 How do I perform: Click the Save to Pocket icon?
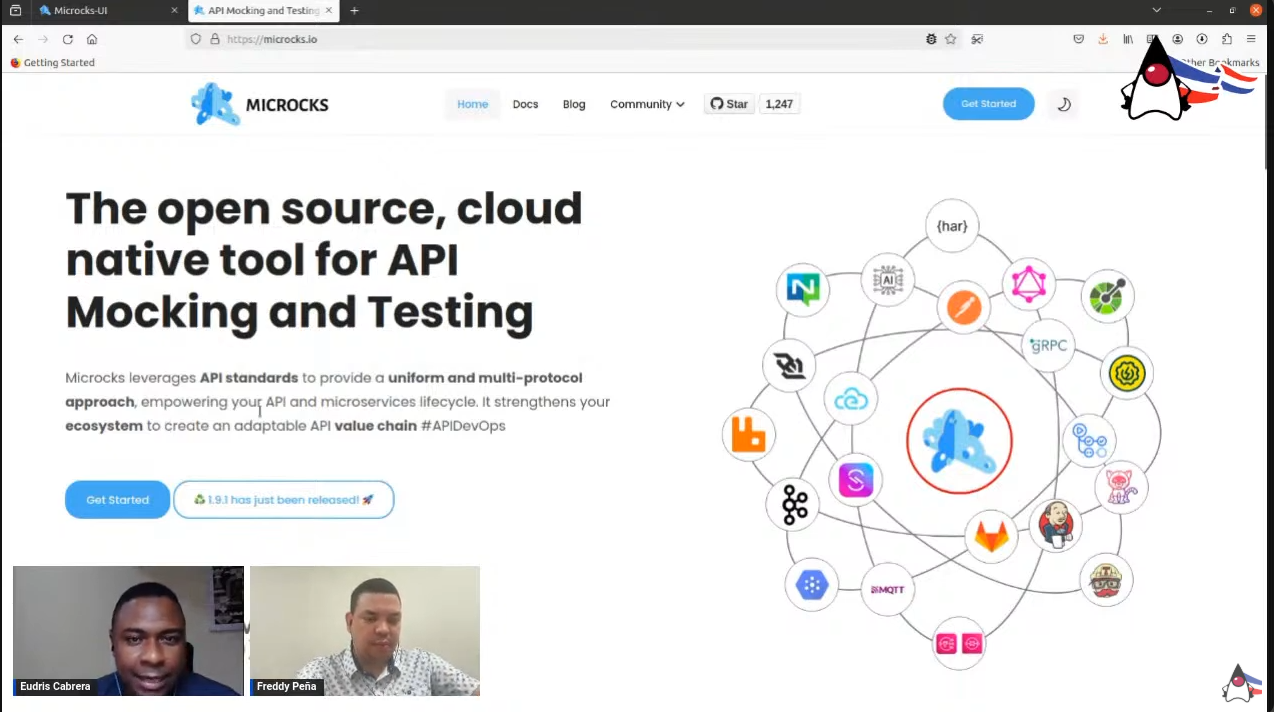(x=1079, y=39)
